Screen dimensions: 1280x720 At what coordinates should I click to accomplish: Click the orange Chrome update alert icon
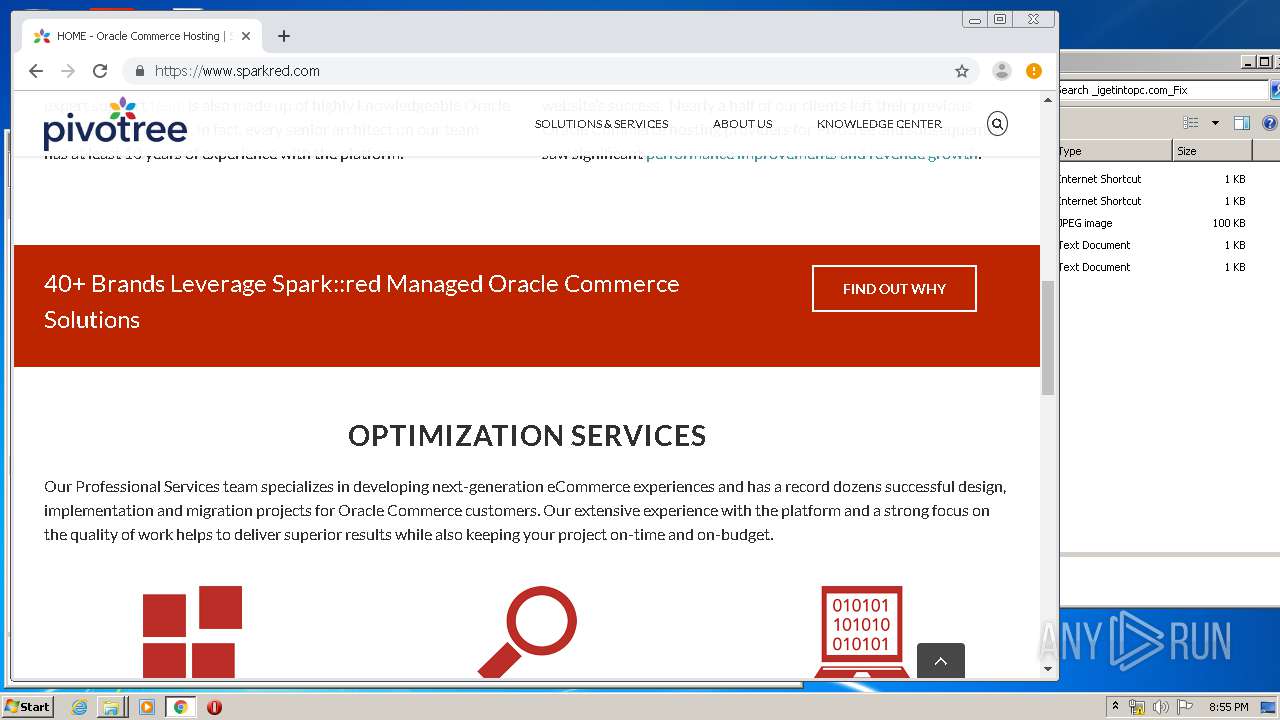(x=1034, y=71)
